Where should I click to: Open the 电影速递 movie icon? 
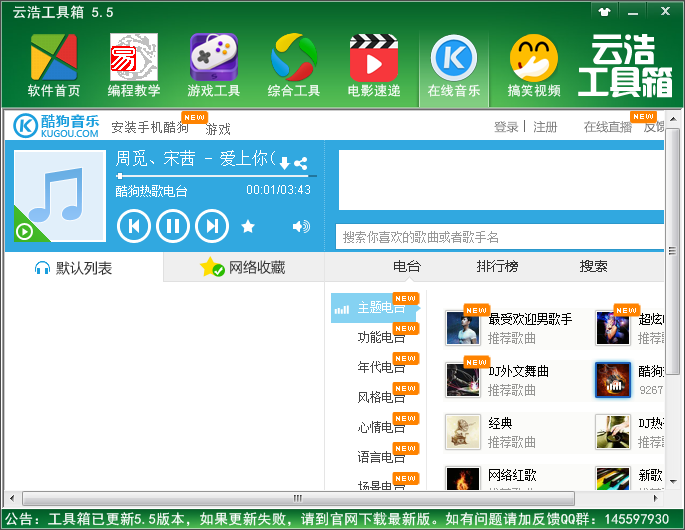pos(374,66)
